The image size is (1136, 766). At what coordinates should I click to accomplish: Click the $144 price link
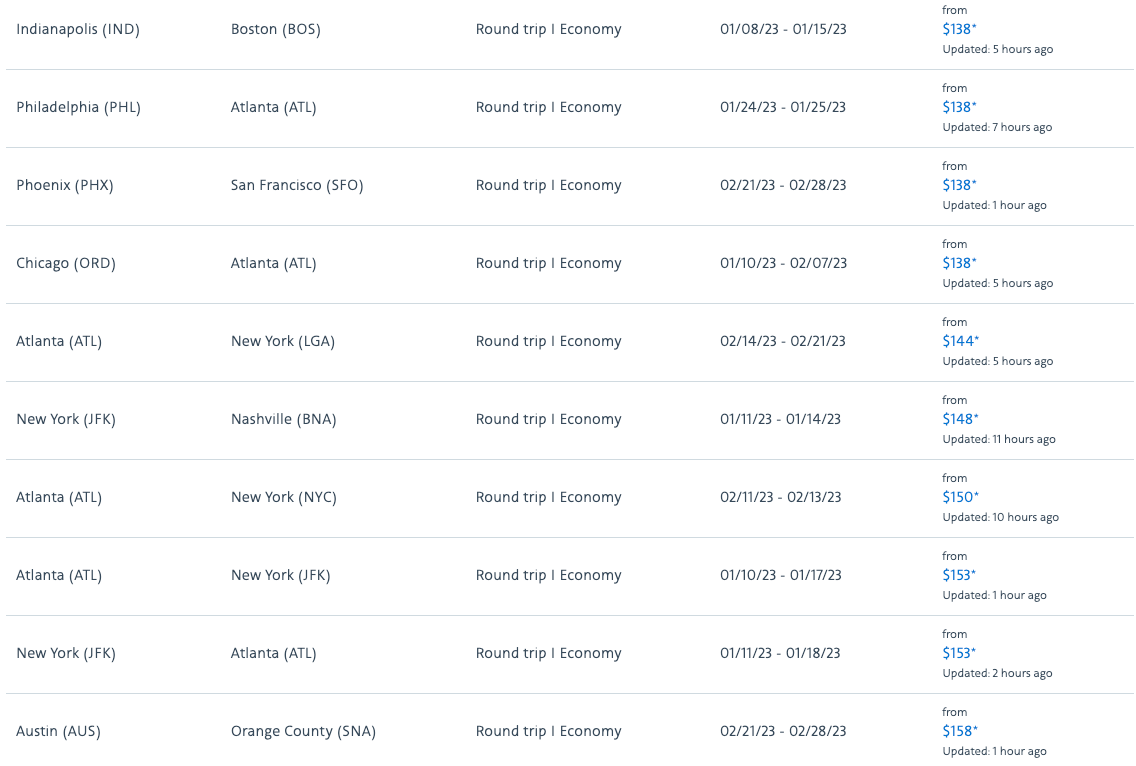pyautogui.click(x=959, y=341)
